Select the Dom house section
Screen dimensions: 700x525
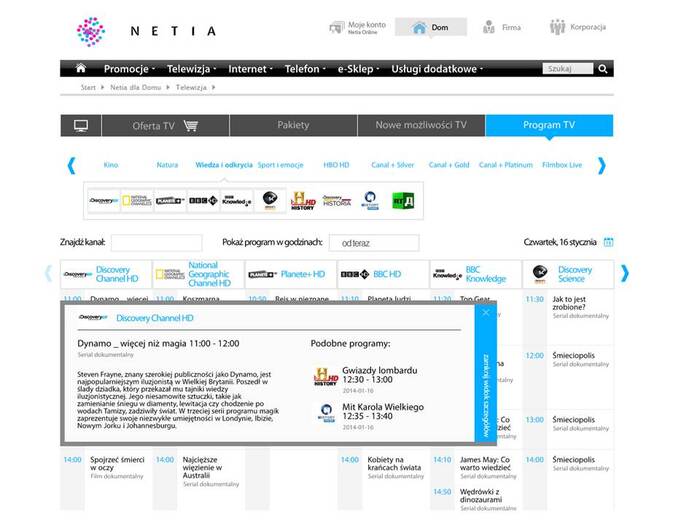point(431,27)
